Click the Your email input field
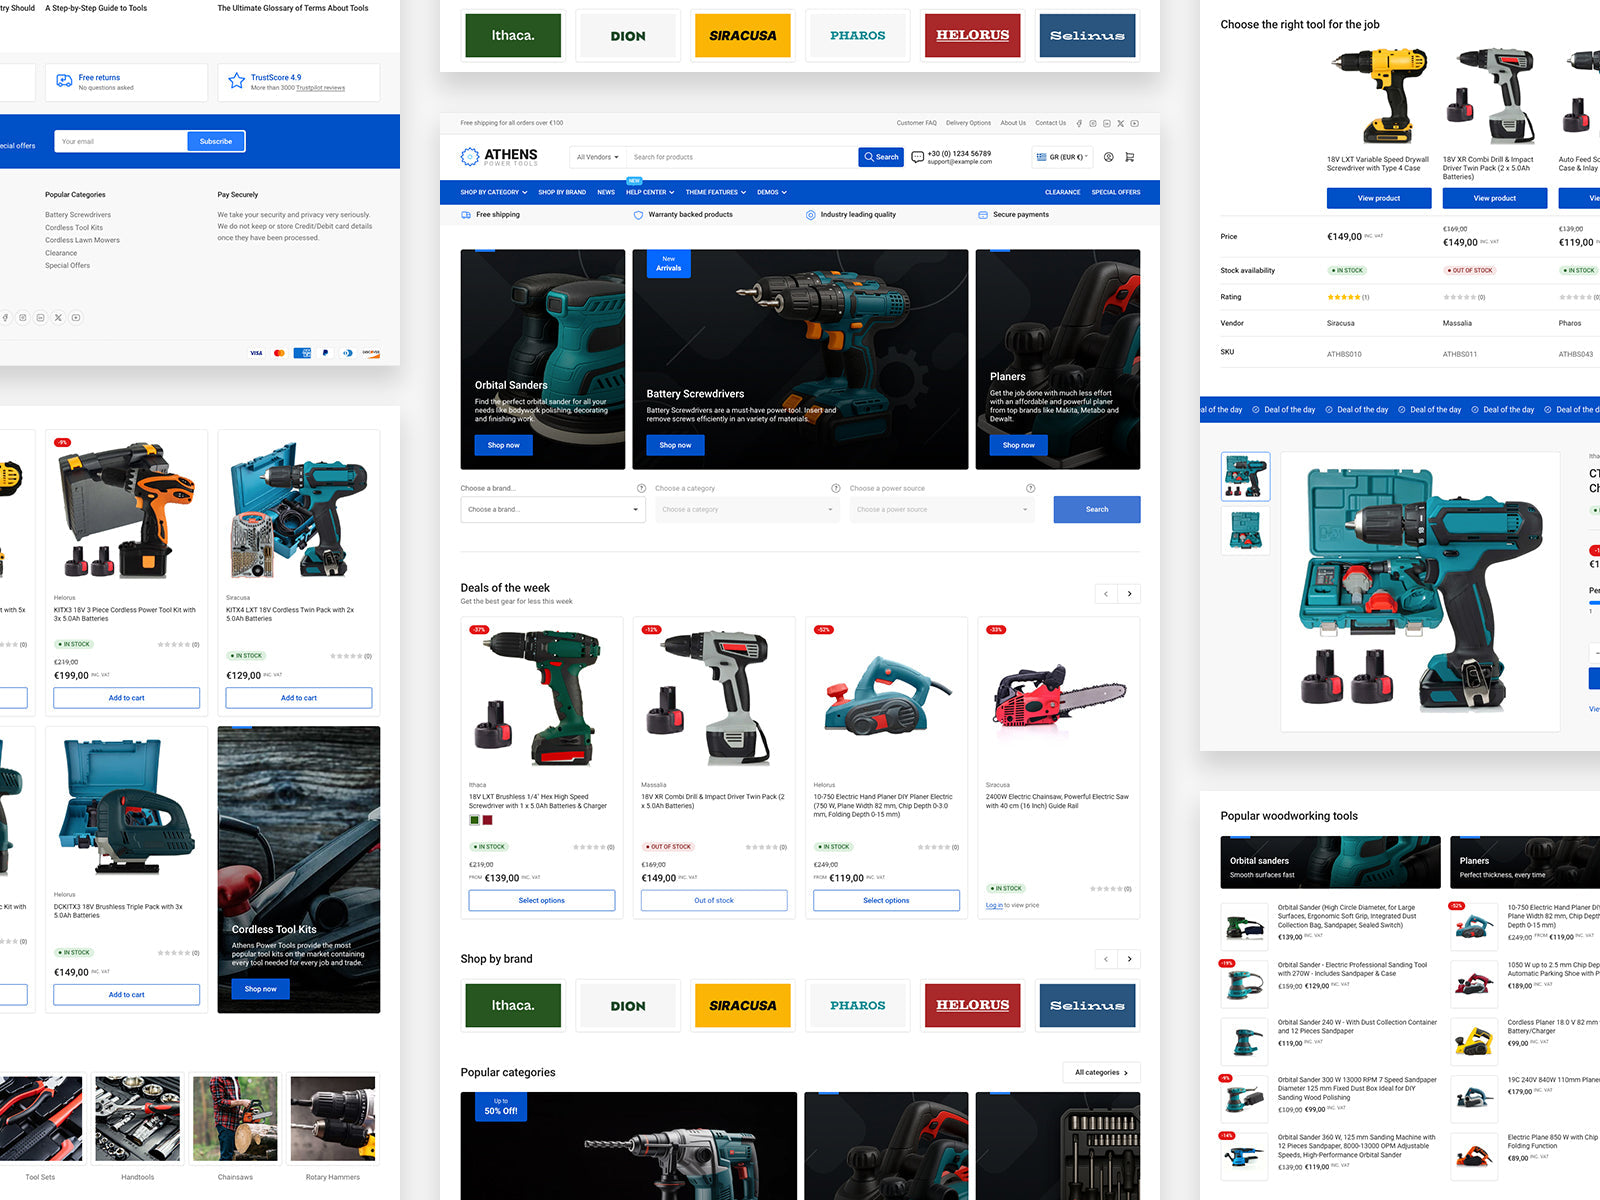1600x1200 pixels. pyautogui.click(x=121, y=142)
